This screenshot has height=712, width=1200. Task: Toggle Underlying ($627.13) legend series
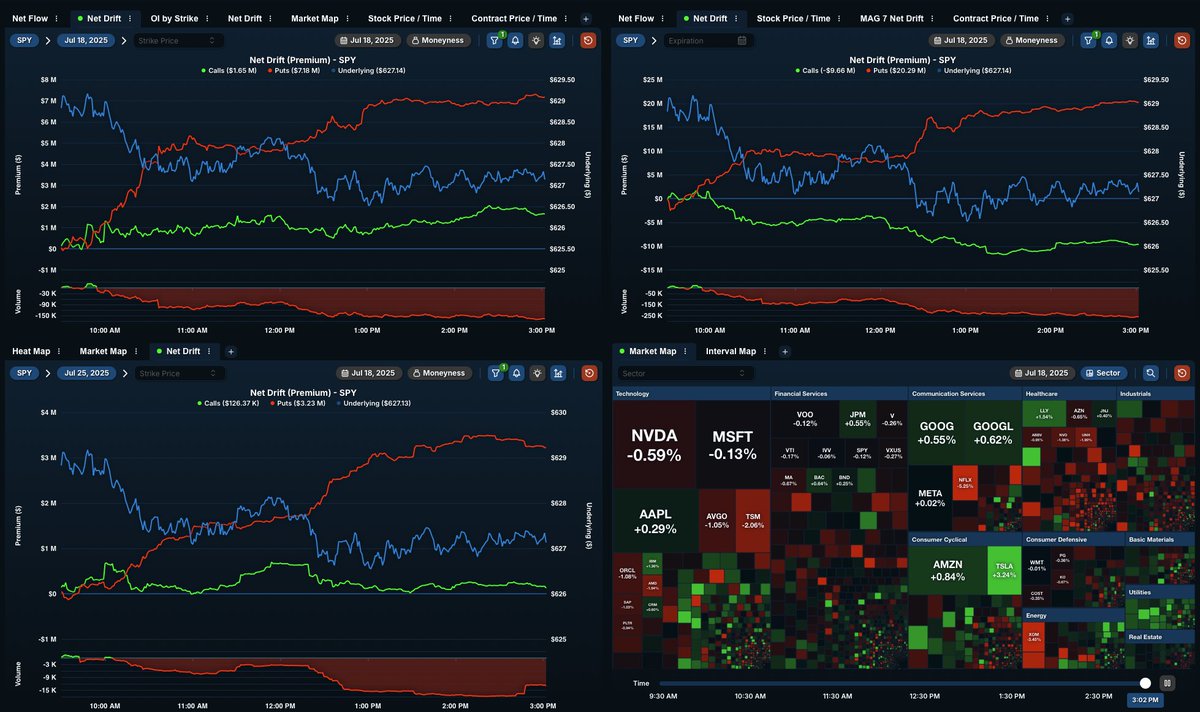click(371, 403)
